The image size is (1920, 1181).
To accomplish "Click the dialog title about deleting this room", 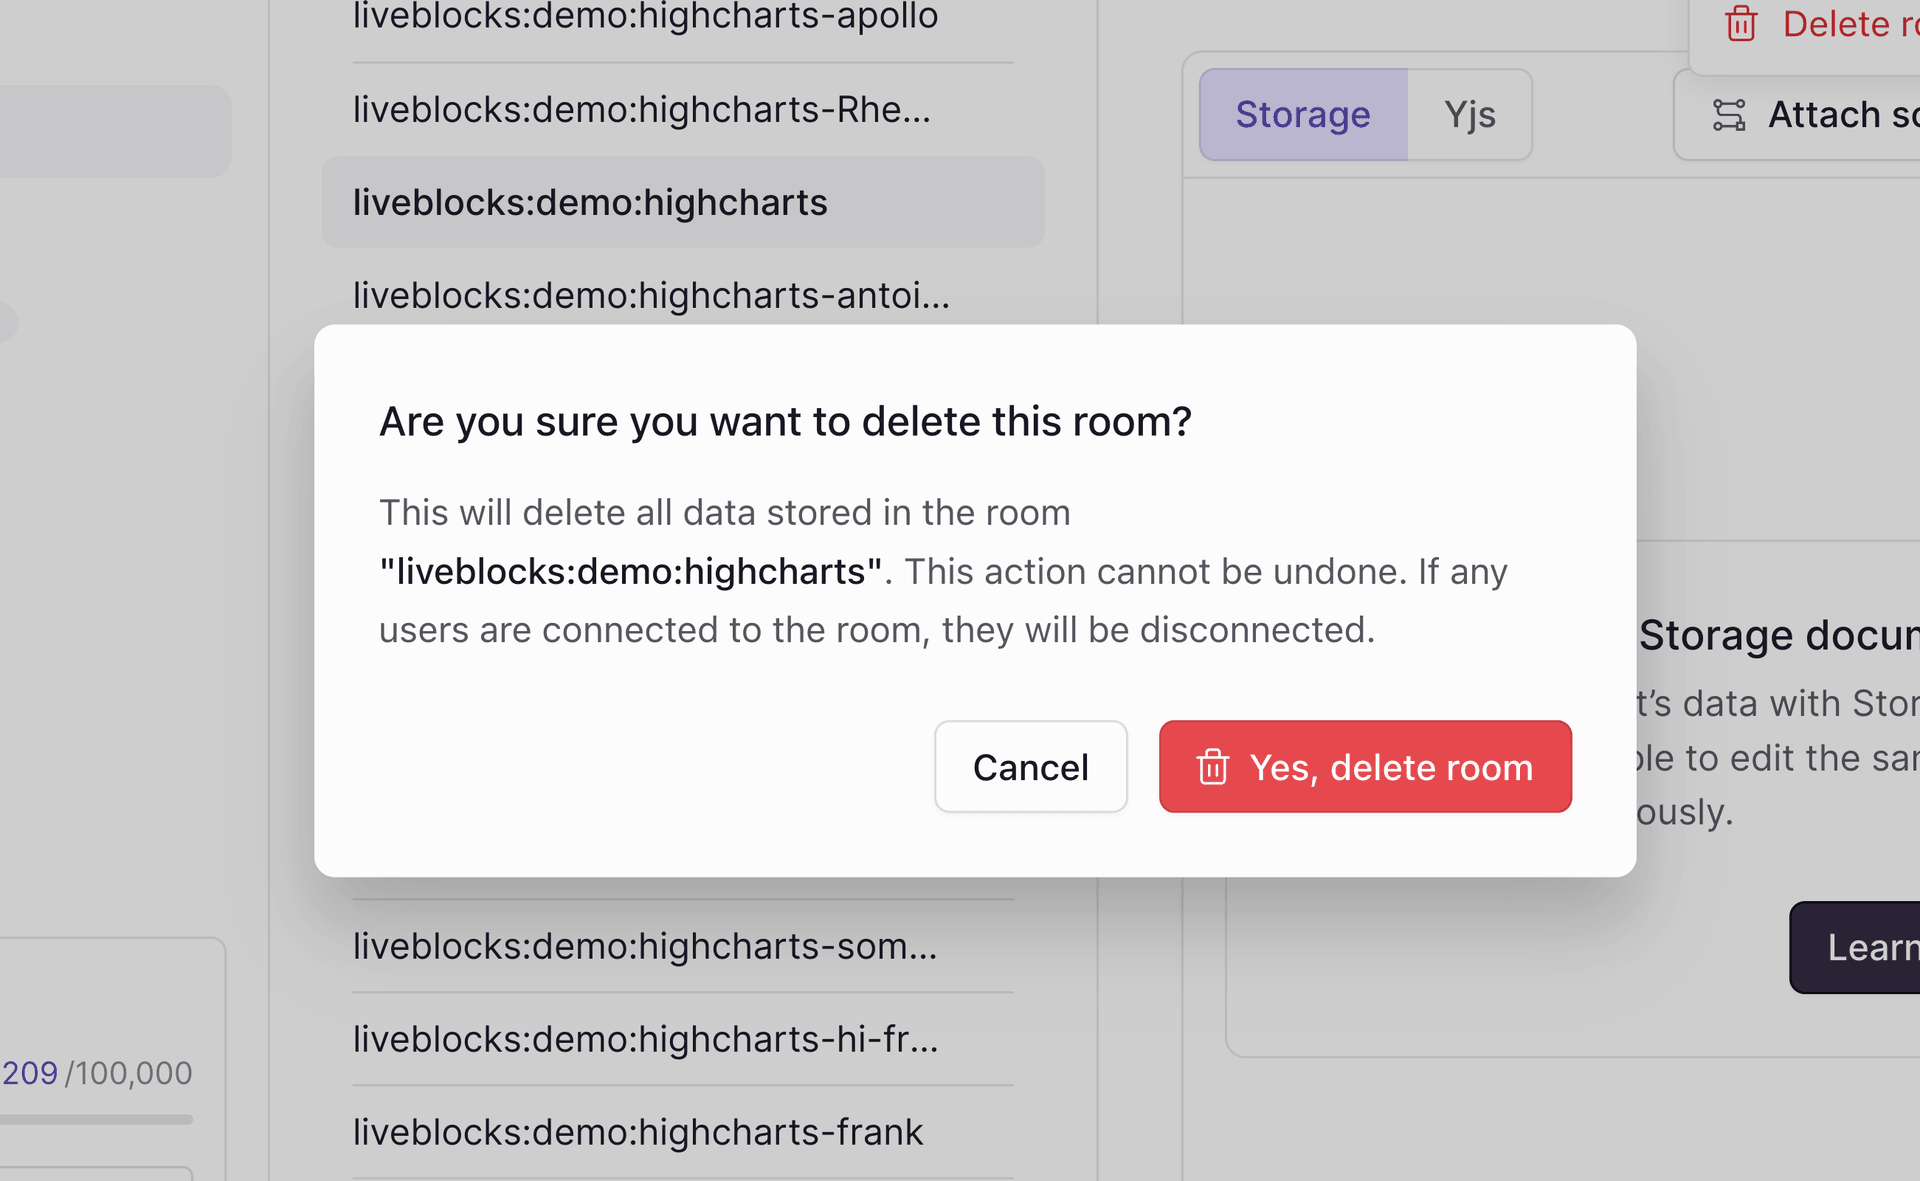I will [785, 421].
